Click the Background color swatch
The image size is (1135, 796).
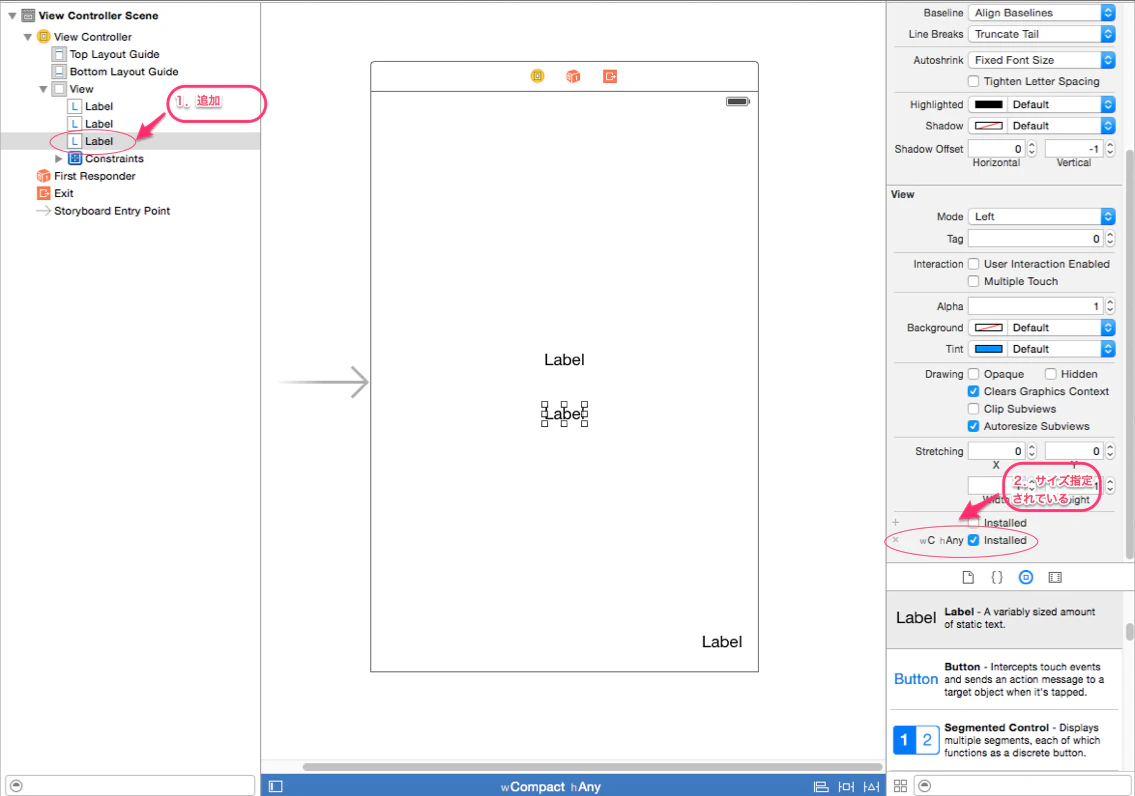[x=988, y=328]
